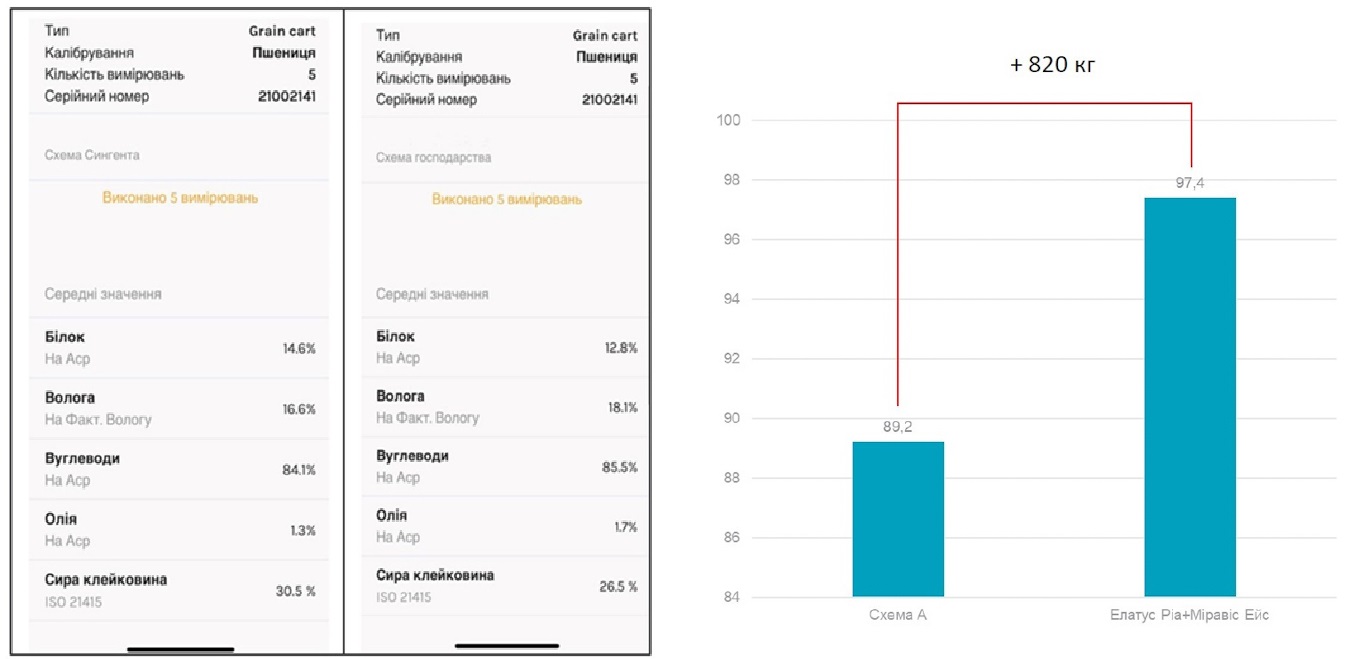
Task: Click the Елатус Ріа+Міравіс Ейс teal bar
Action: click(x=1189, y=398)
